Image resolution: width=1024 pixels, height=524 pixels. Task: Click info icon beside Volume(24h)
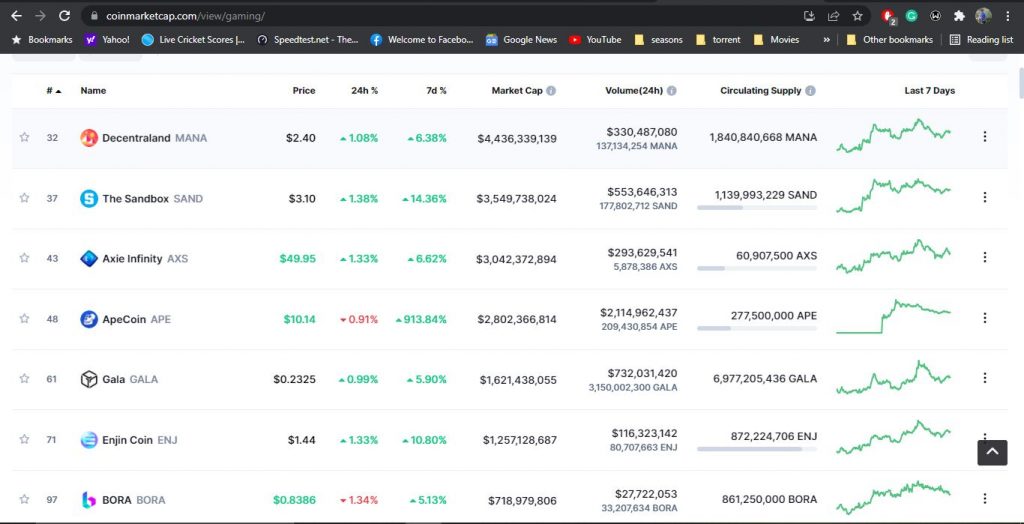point(671,91)
